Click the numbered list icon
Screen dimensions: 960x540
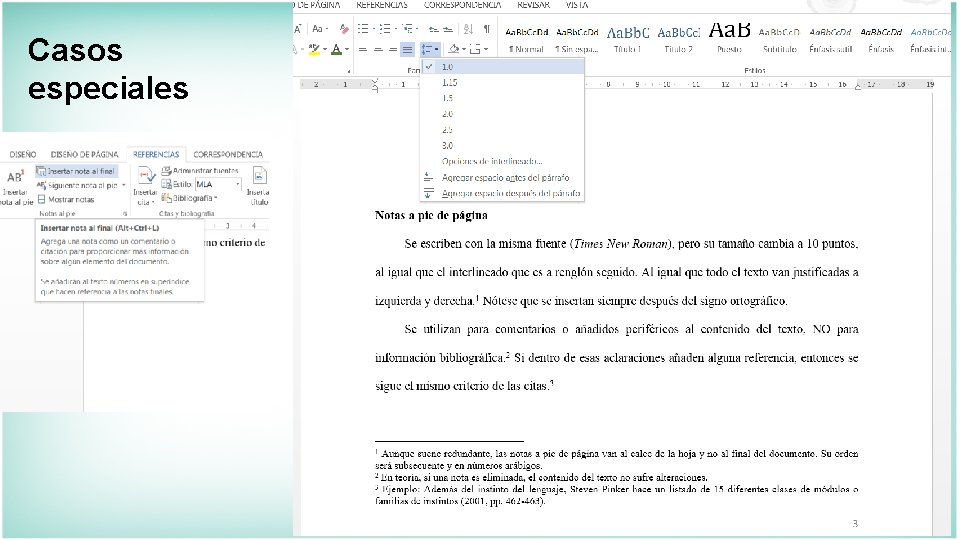click(385, 29)
